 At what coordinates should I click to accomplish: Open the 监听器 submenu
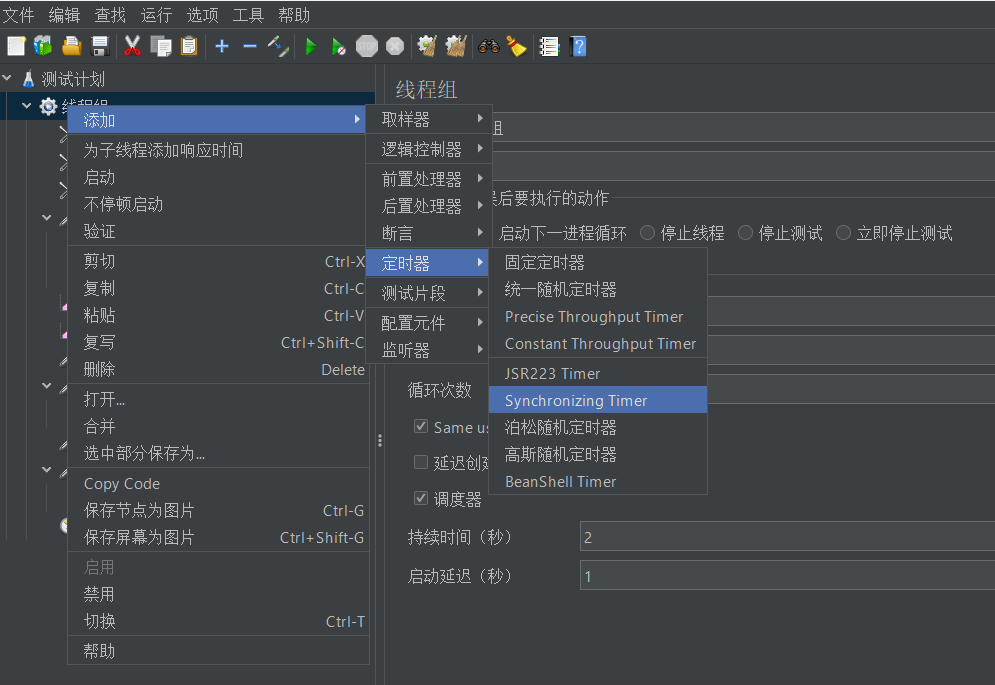point(429,350)
